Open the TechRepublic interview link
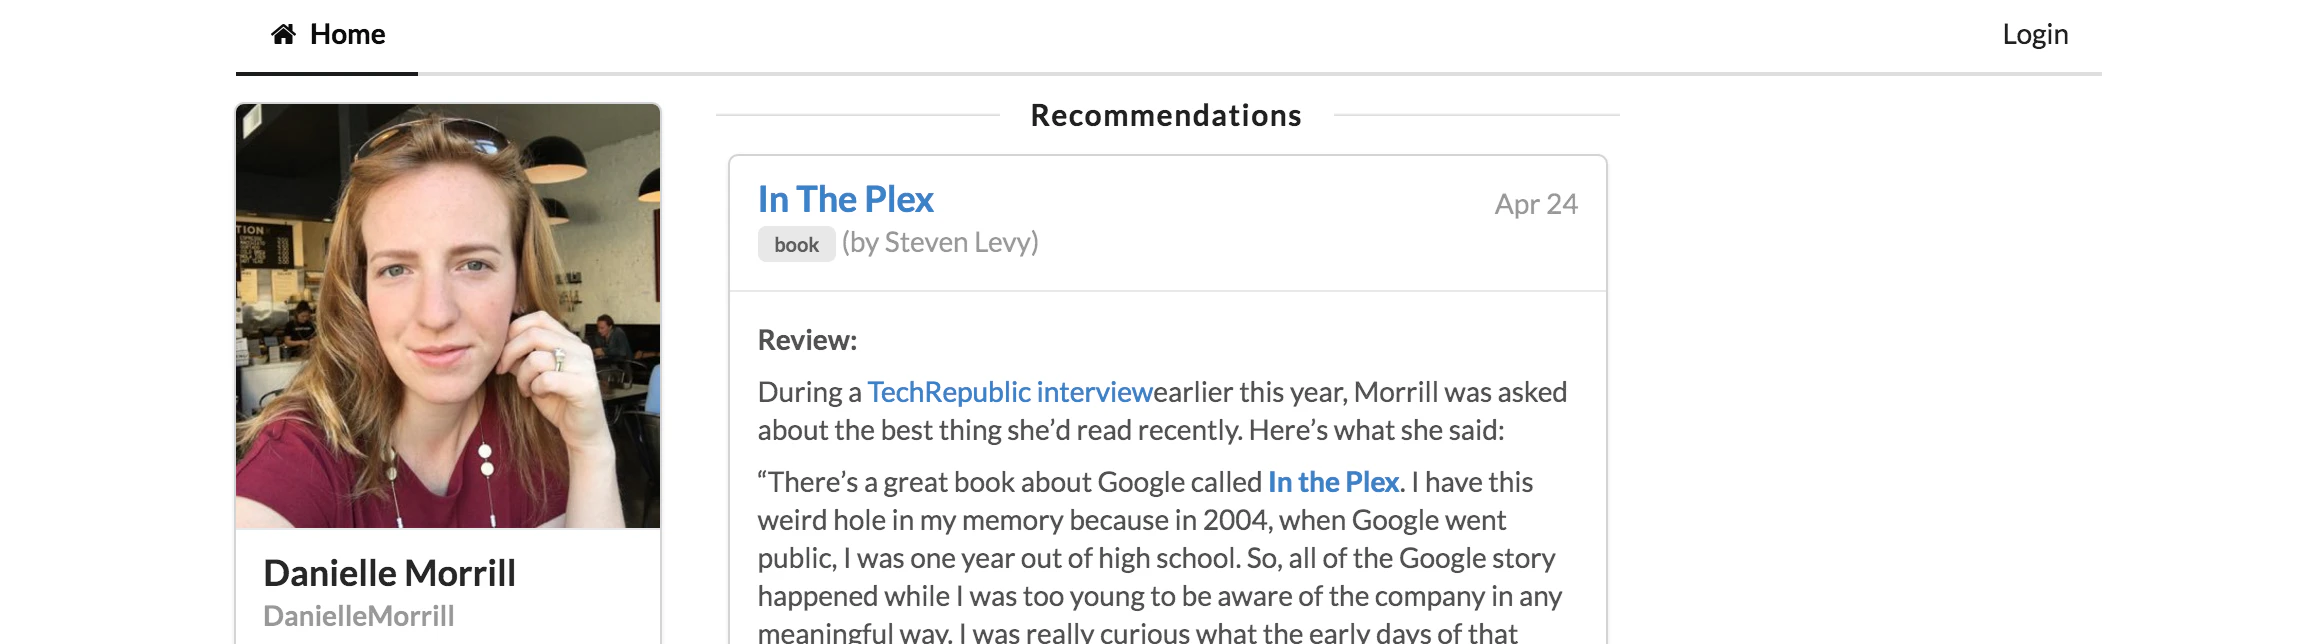The image size is (2322, 644). [1010, 392]
